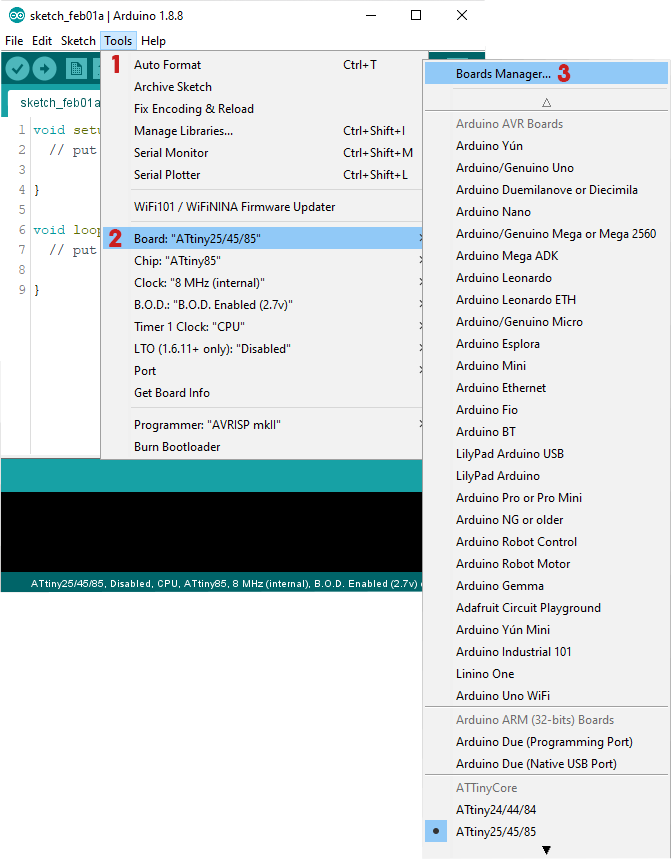Open Manage Libraries...
Screen dimensions: 671x859
262,130
